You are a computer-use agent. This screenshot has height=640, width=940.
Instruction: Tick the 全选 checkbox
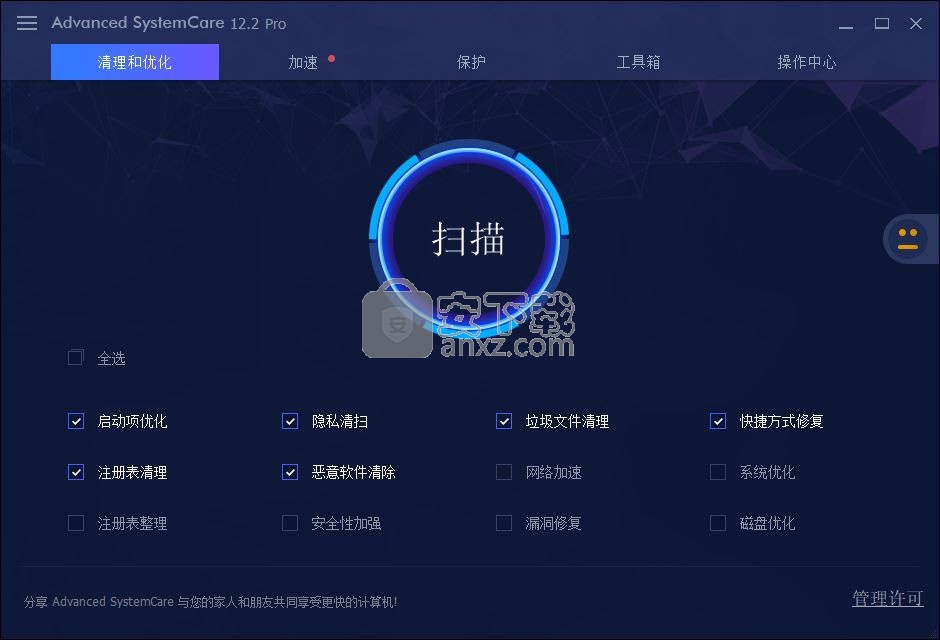(x=76, y=358)
